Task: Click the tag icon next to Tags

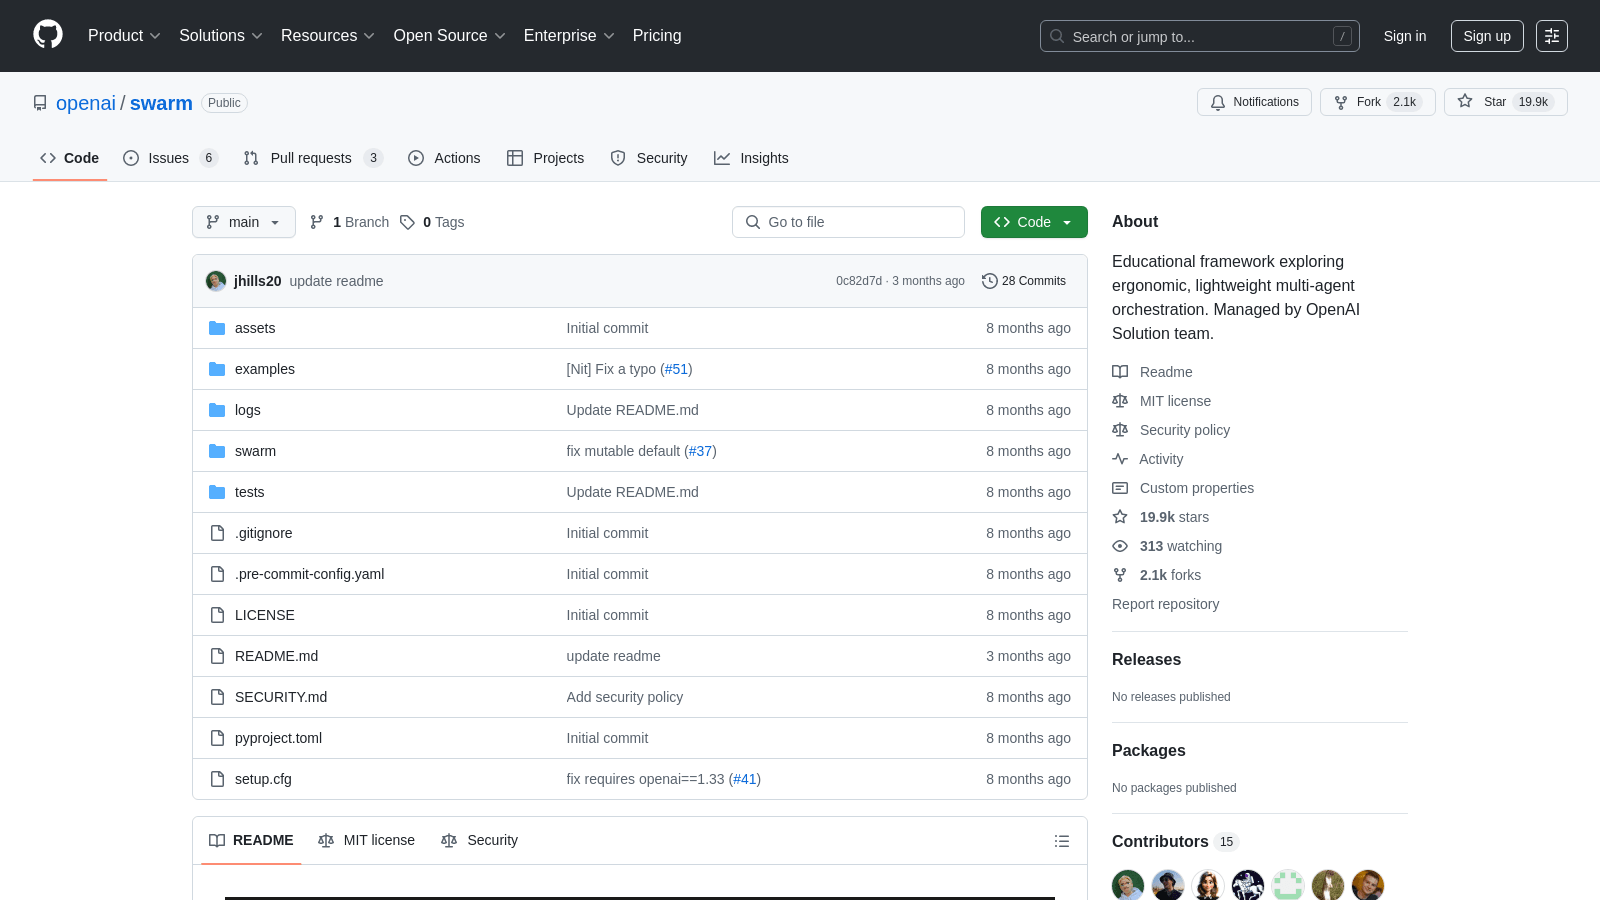Action: coord(407,222)
